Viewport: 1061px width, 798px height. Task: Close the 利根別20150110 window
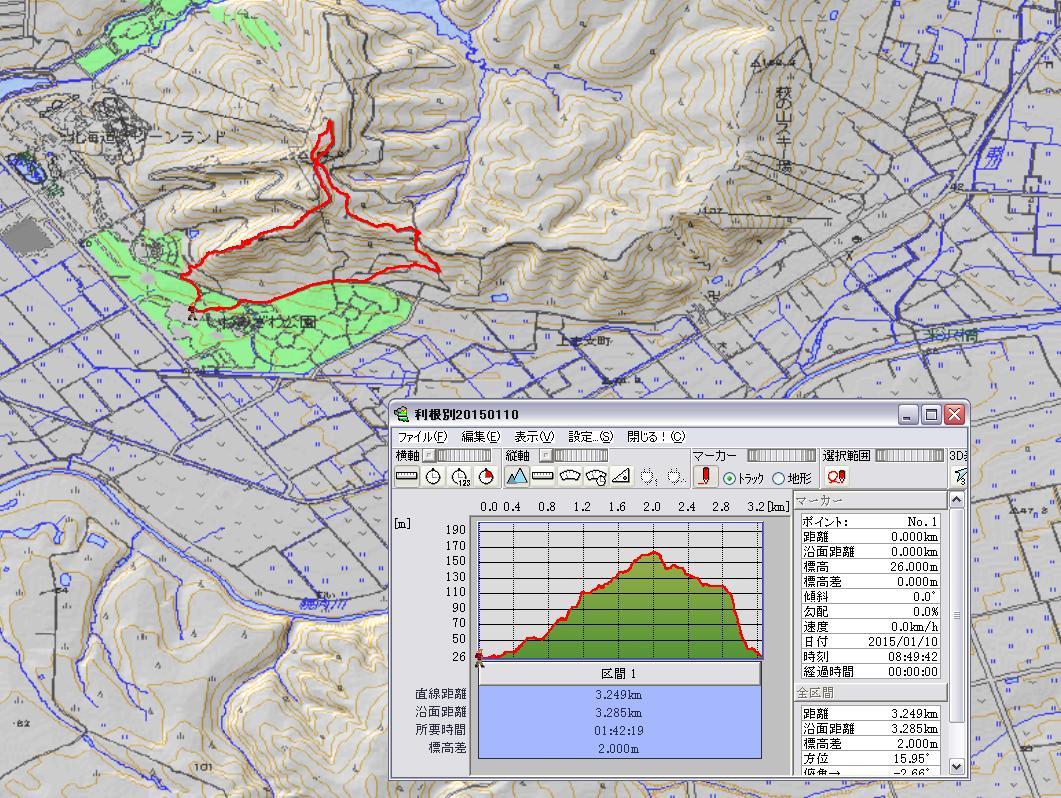click(x=955, y=414)
